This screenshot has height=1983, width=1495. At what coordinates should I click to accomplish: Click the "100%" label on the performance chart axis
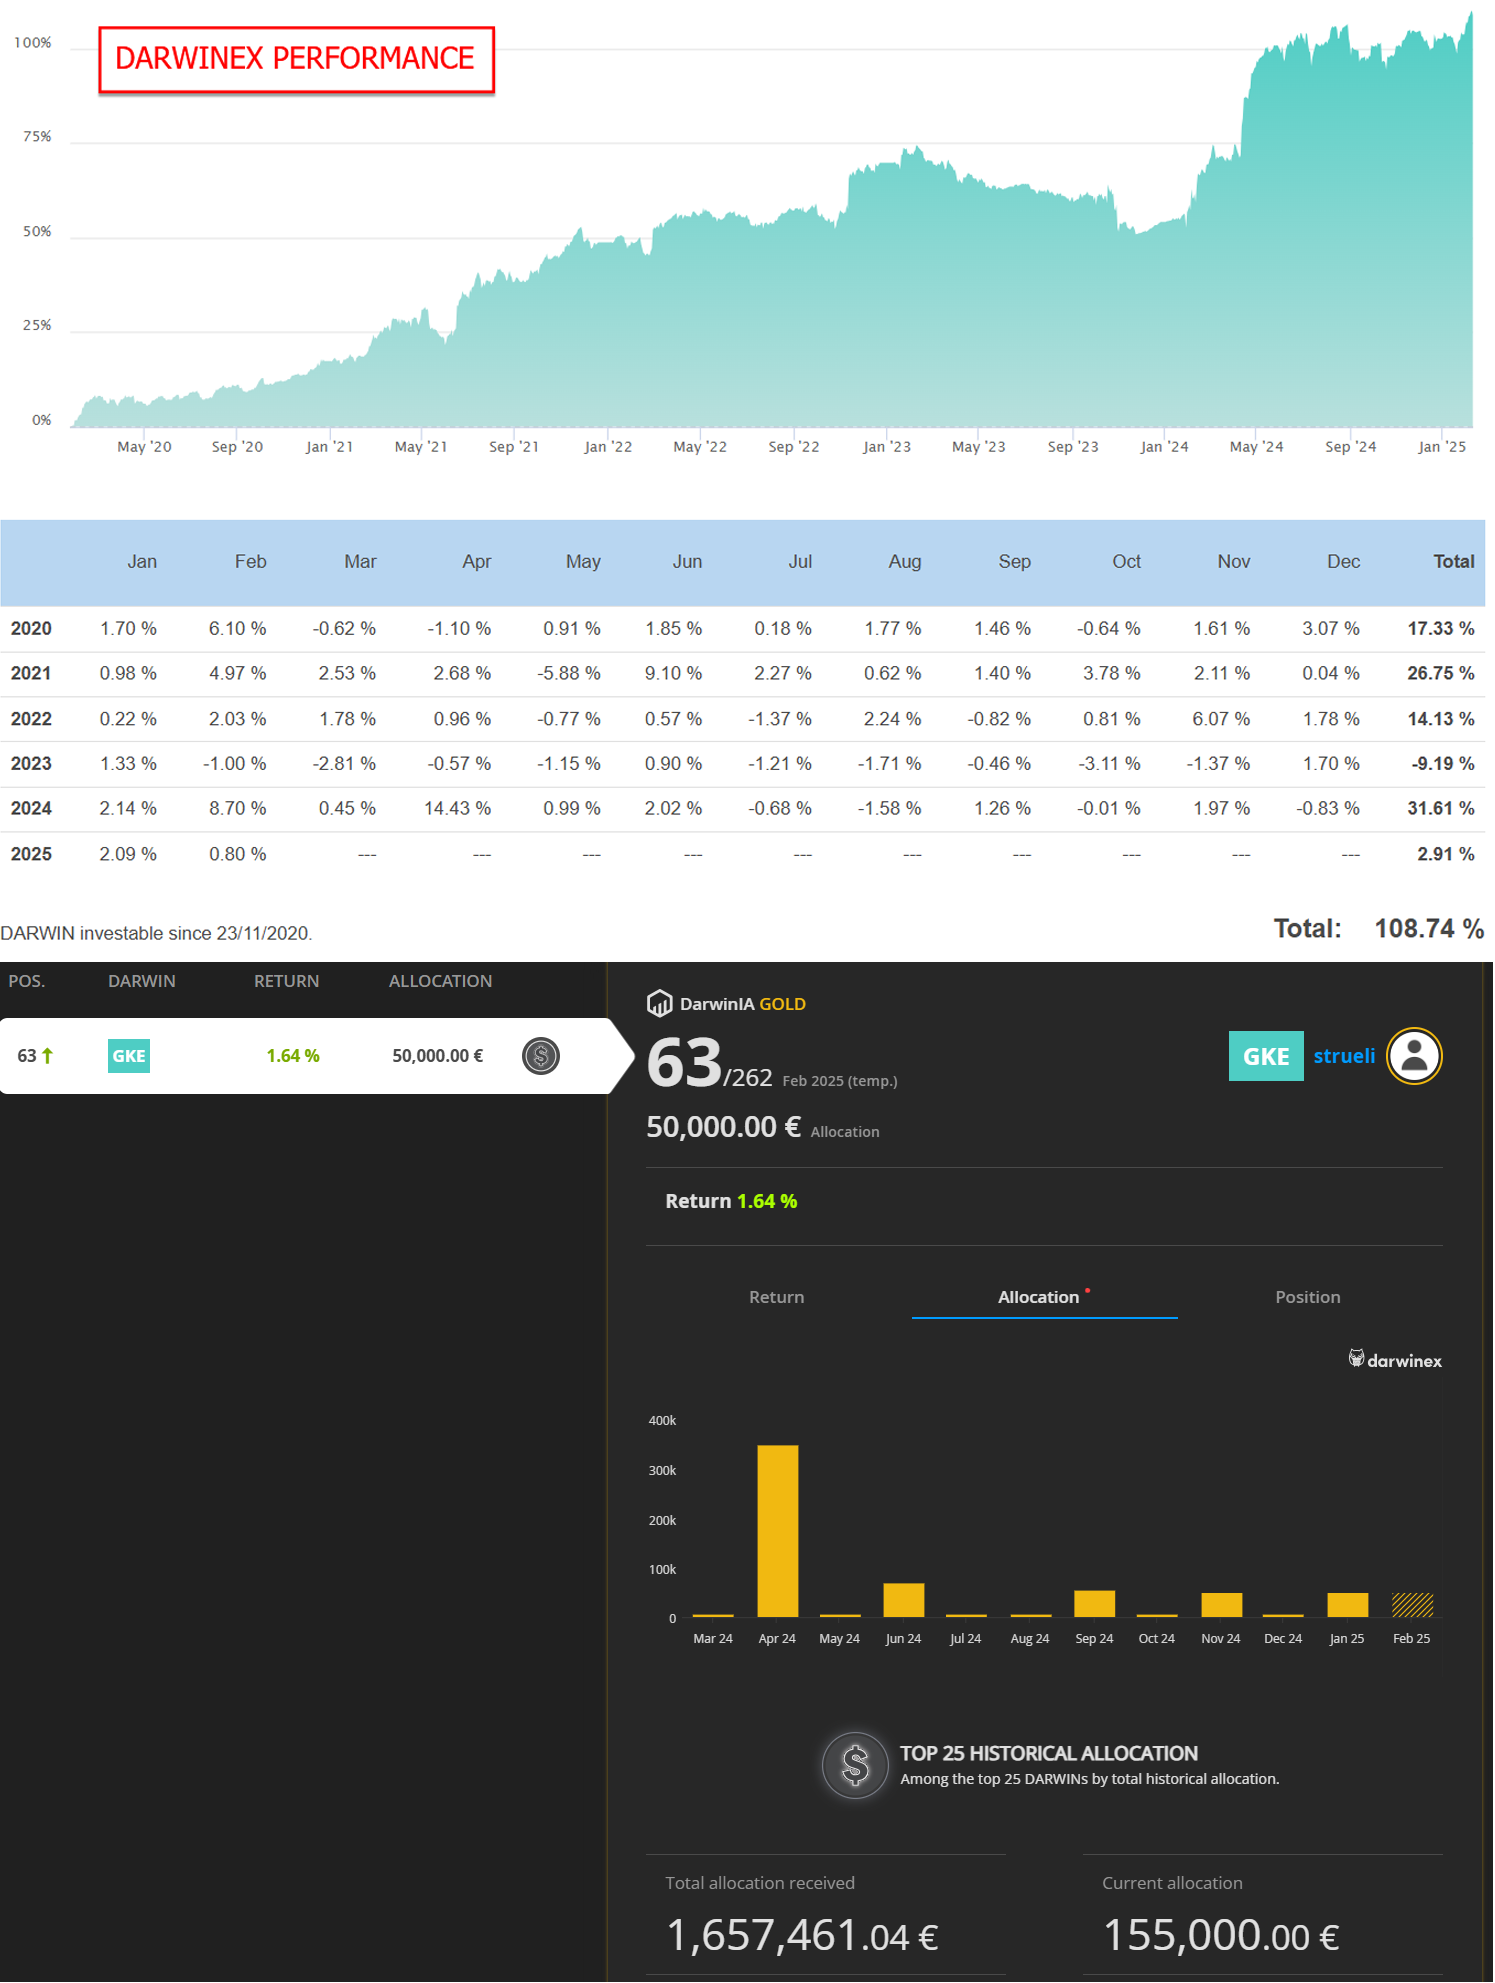[x=33, y=42]
